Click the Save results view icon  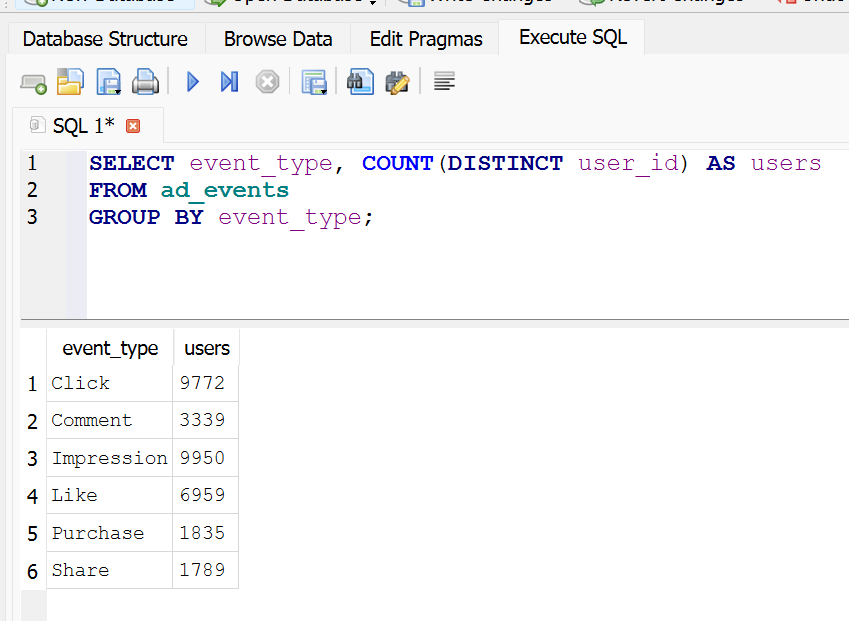[314, 82]
